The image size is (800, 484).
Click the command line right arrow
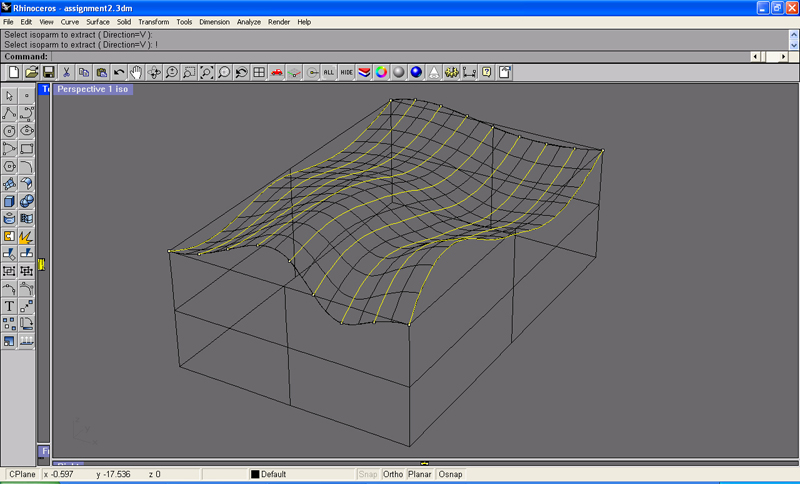coord(783,57)
